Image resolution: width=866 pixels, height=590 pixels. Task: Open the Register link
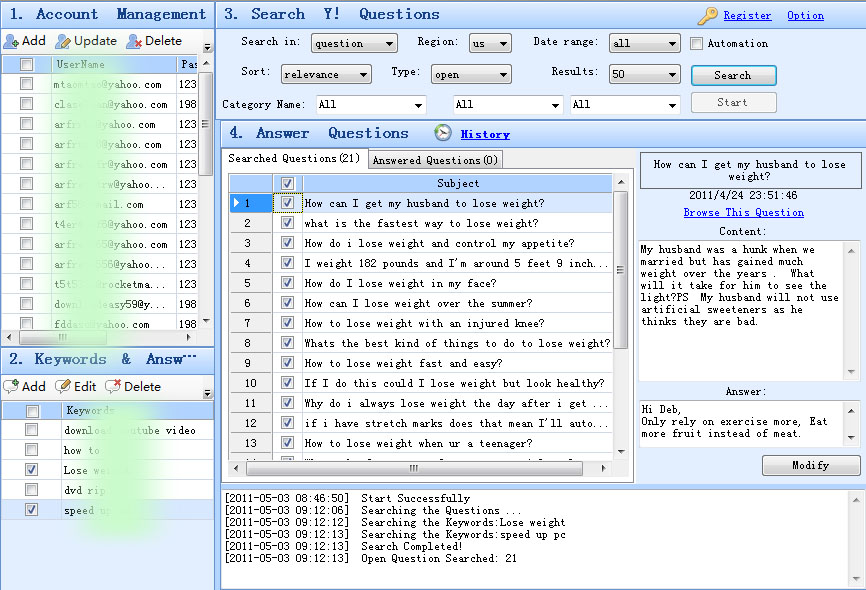coord(747,15)
